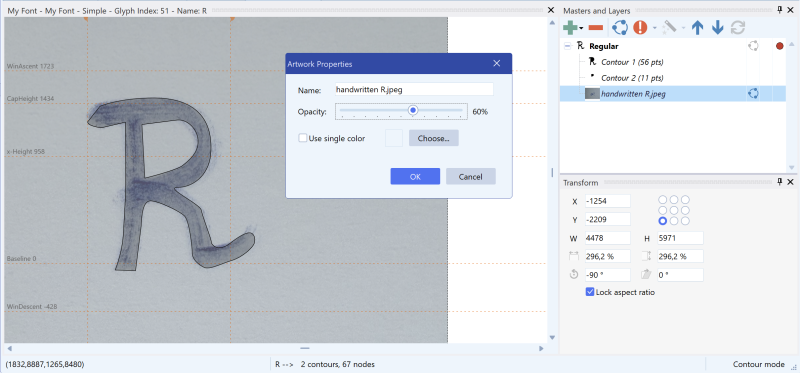This screenshot has height=373, width=800.
Task: Click blue nodes icon in handwritten R.jpeg row
Action: tap(753, 93)
